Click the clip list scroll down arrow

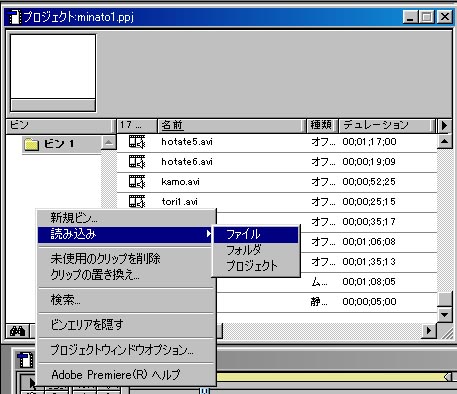point(445,314)
